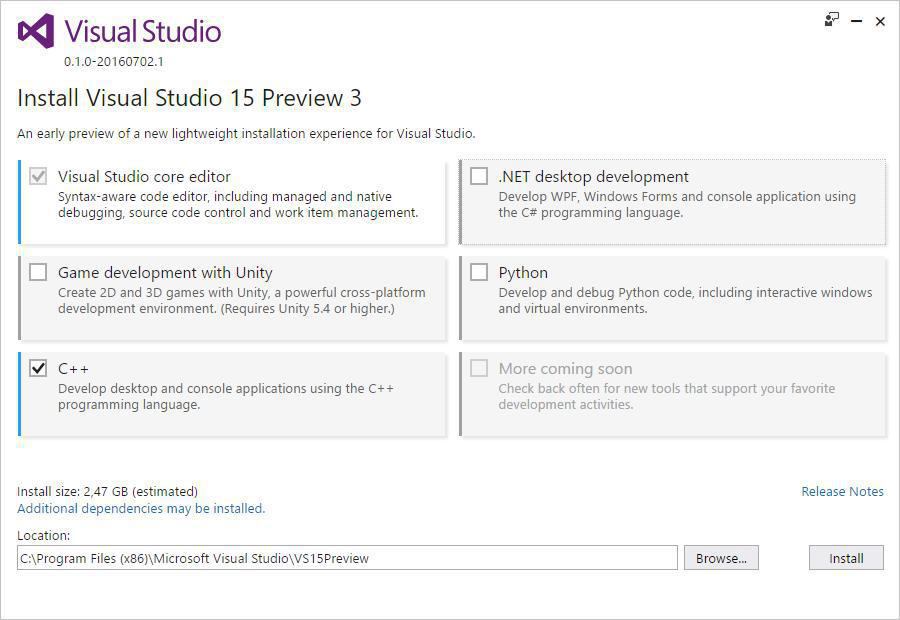Screen dimensions: 900x620
Task: Click the Visual Studio core editor checkbox
Action: [38, 177]
